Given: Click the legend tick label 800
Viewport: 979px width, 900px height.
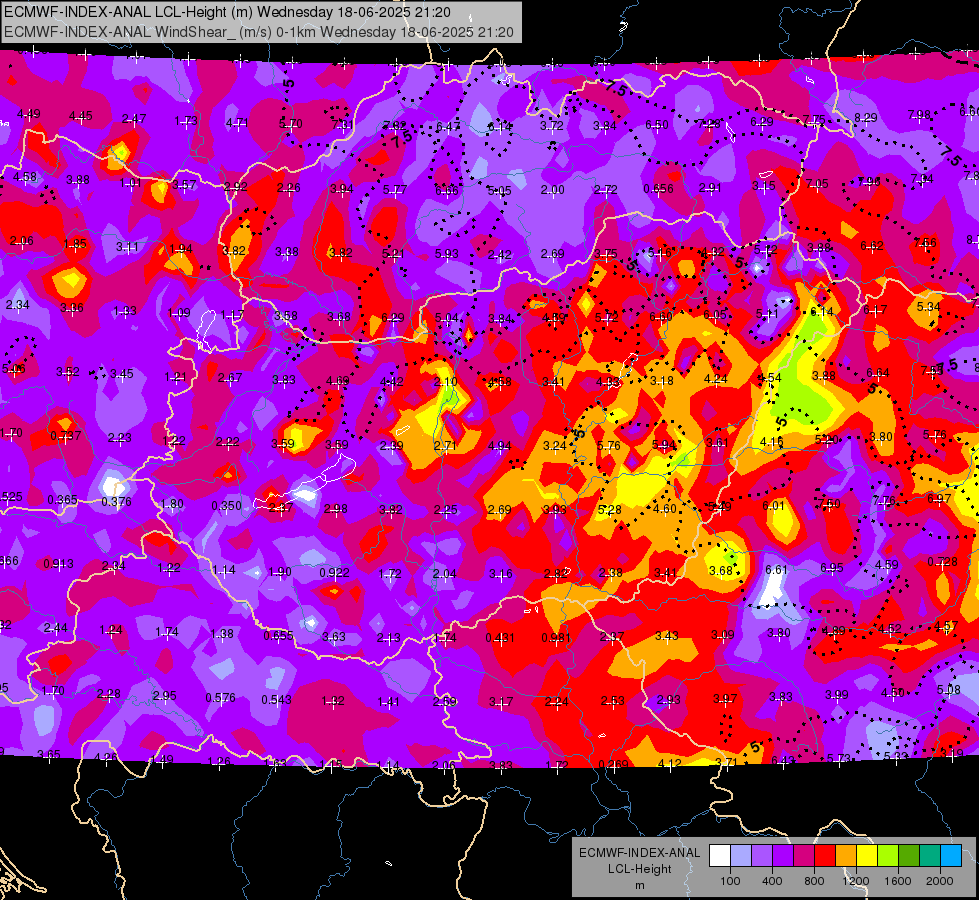Looking at the screenshot, I should tap(814, 881).
